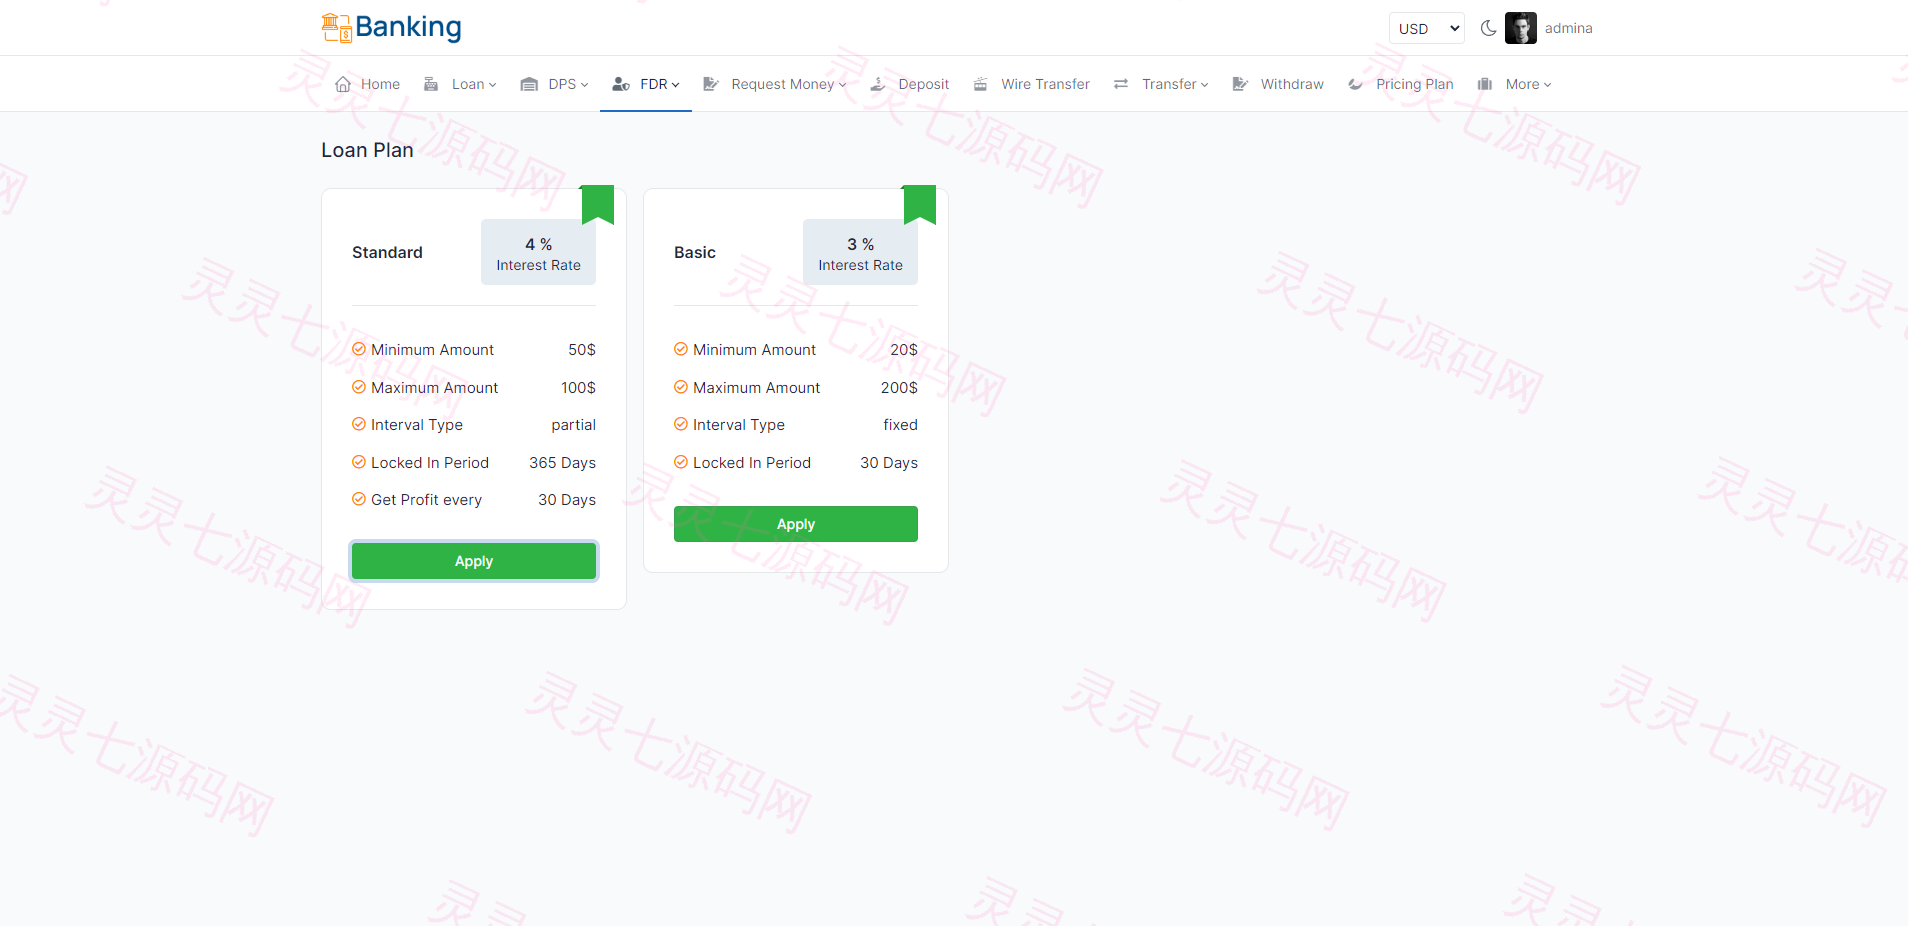The width and height of the screenshot is (1908, 926).
Task: Click the 365 Days value
Action: click(562, 462)
